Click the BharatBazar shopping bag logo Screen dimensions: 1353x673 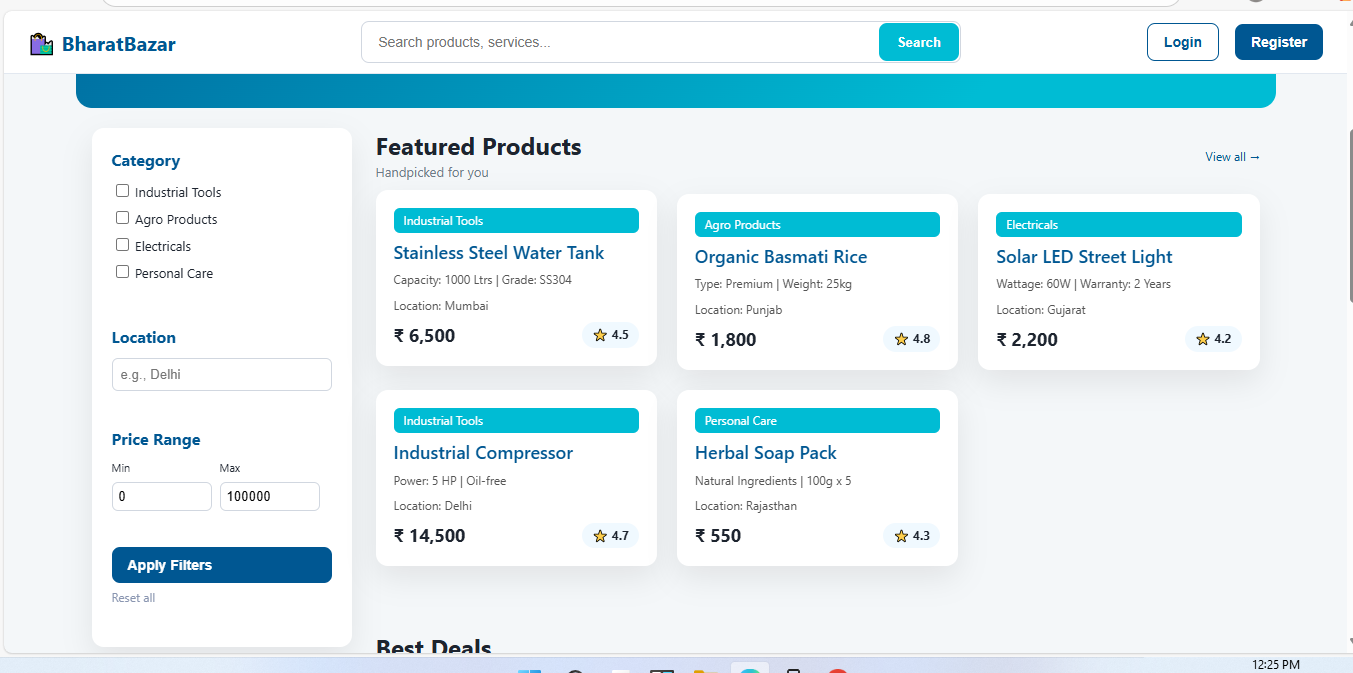tap(41, 42)
